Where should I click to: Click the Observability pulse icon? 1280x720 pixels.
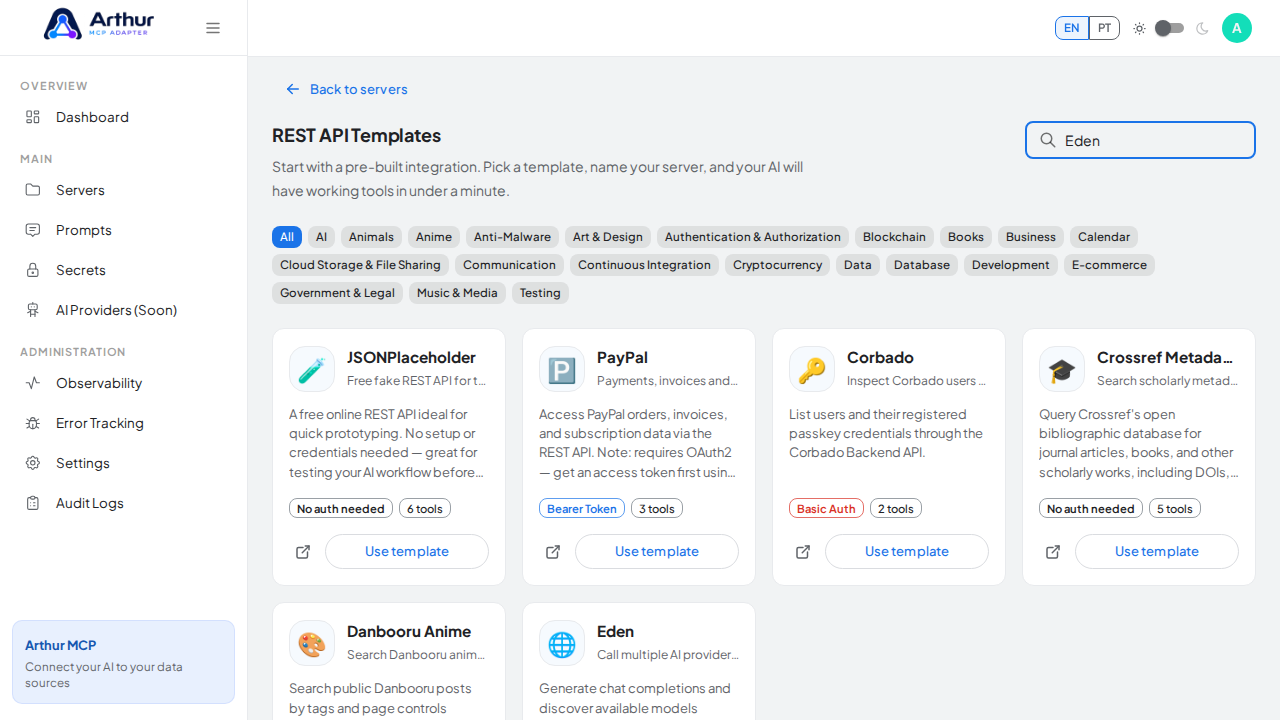click(x=33, y=383)
